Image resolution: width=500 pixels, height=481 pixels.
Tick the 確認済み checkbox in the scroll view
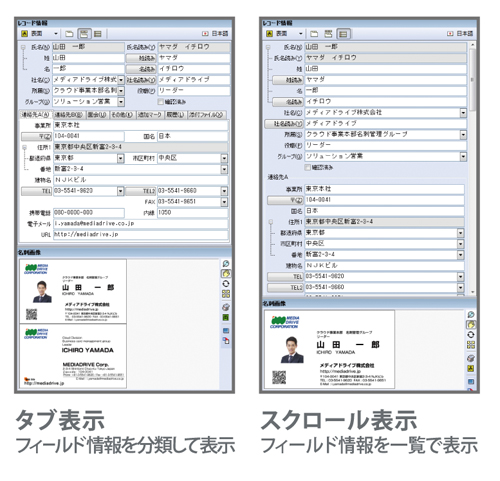308,167
